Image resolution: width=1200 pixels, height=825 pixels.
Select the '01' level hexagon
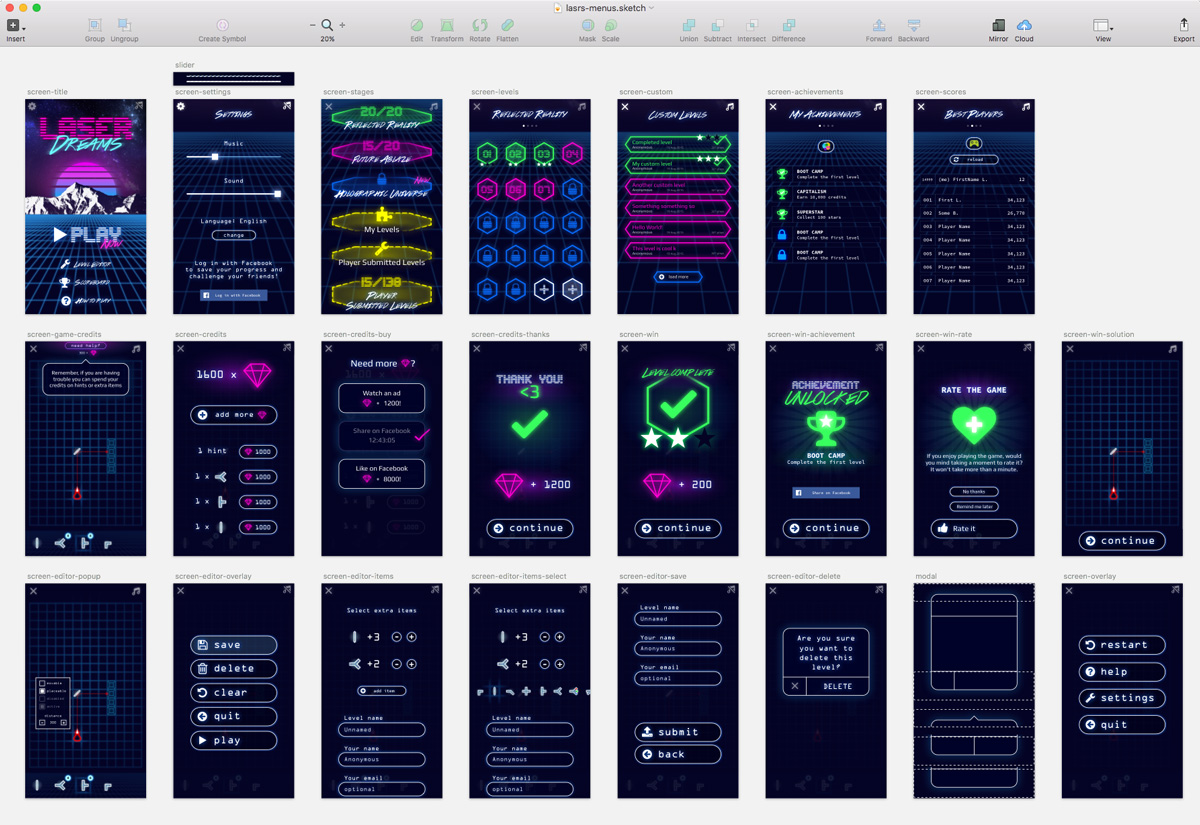point(486,154)
